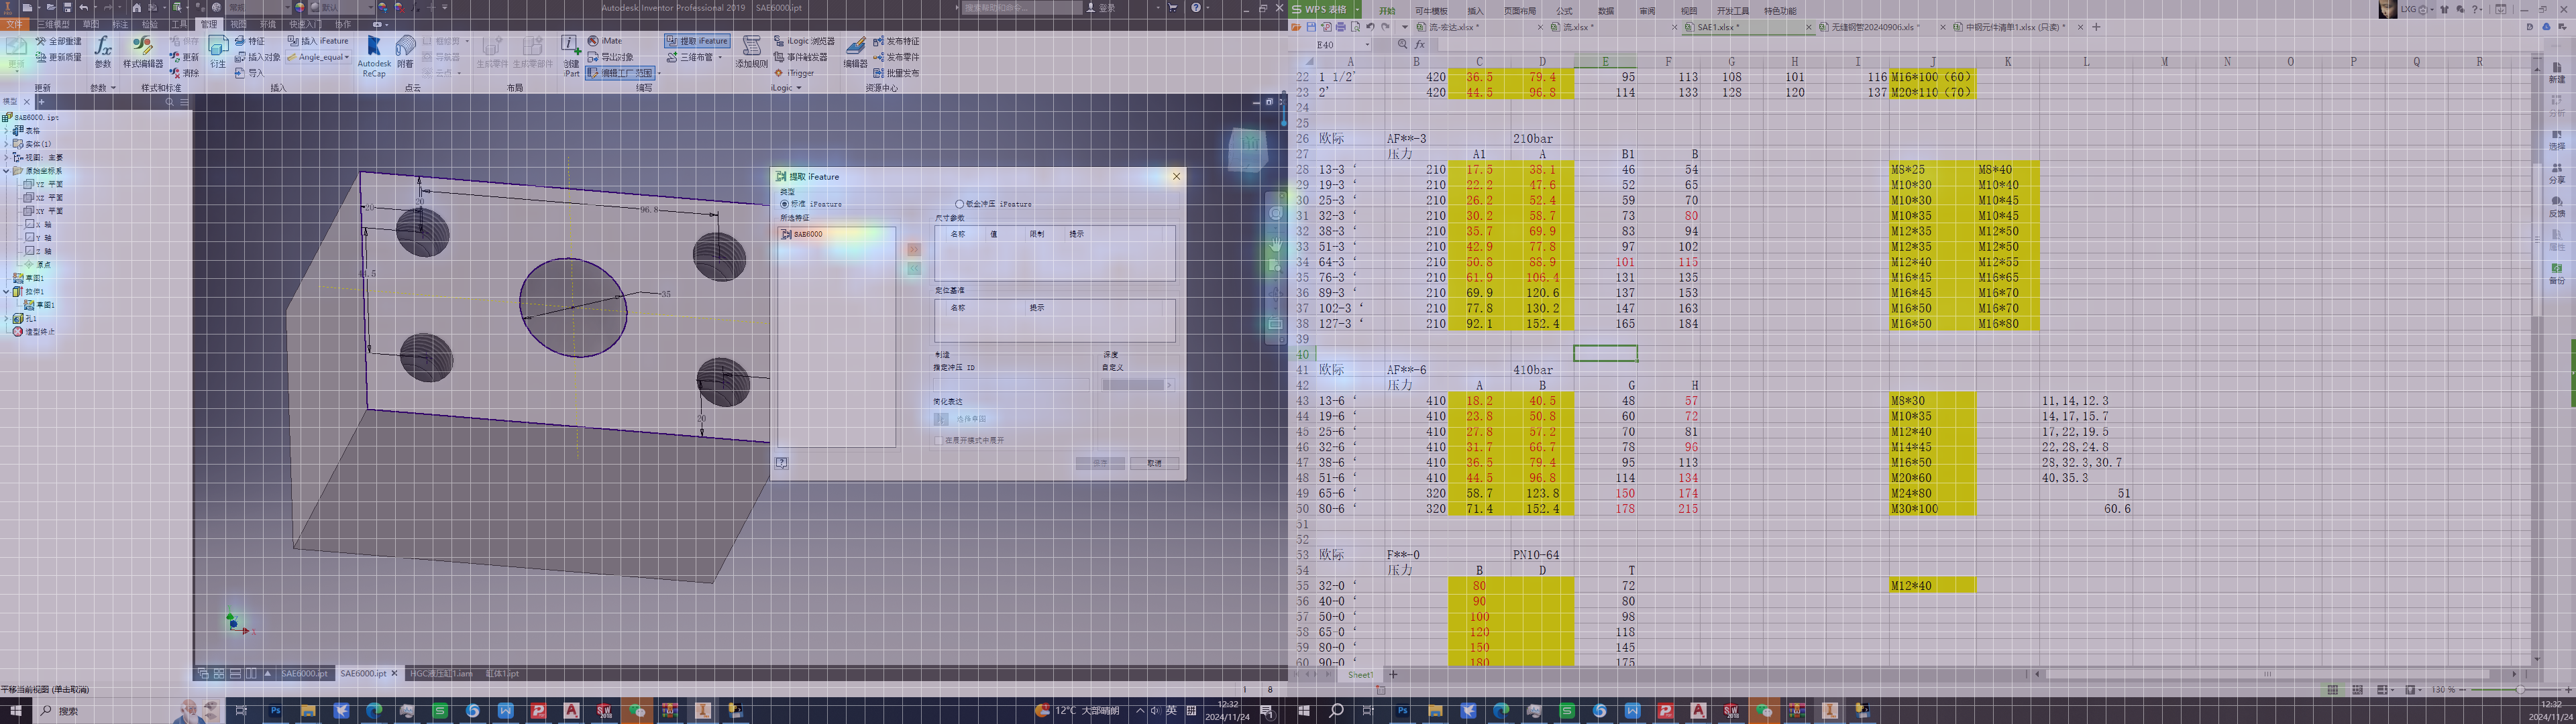Click the Photoshop icon on left taskbar
The height and width of the screenshot is (724, 2576).
[x=275, y=711]
